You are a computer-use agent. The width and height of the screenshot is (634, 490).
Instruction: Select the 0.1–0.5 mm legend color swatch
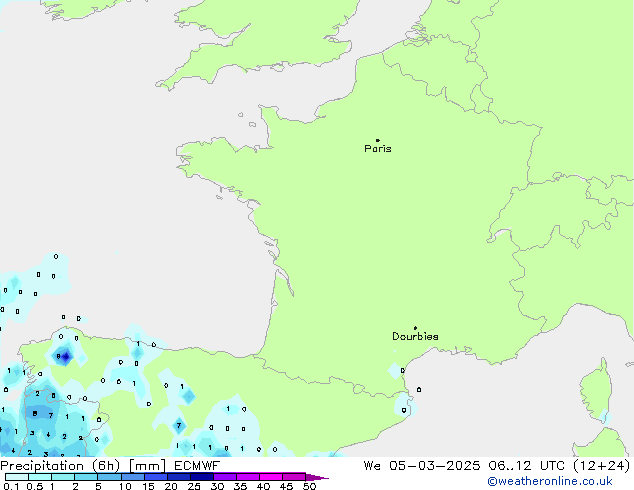pyautogui.click(x=17, y=477)
